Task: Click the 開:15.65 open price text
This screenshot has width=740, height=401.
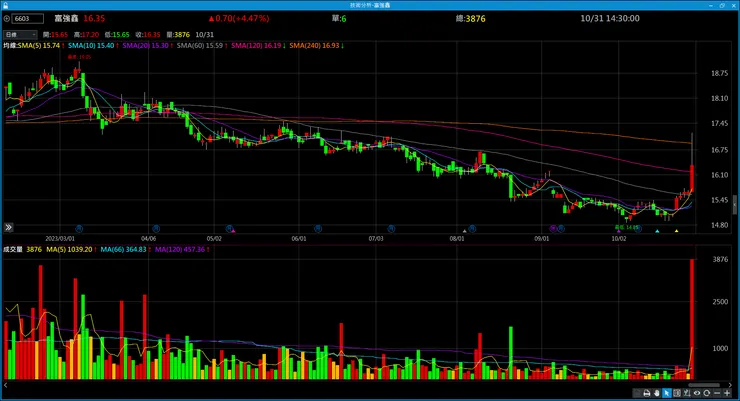Action: pyautogui.click(x=55, y=35)
